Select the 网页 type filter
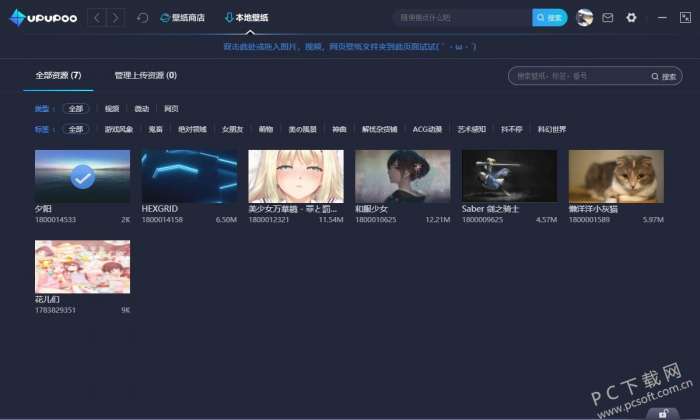The height and width of the screenshot is (420, 700). point(171,108)
